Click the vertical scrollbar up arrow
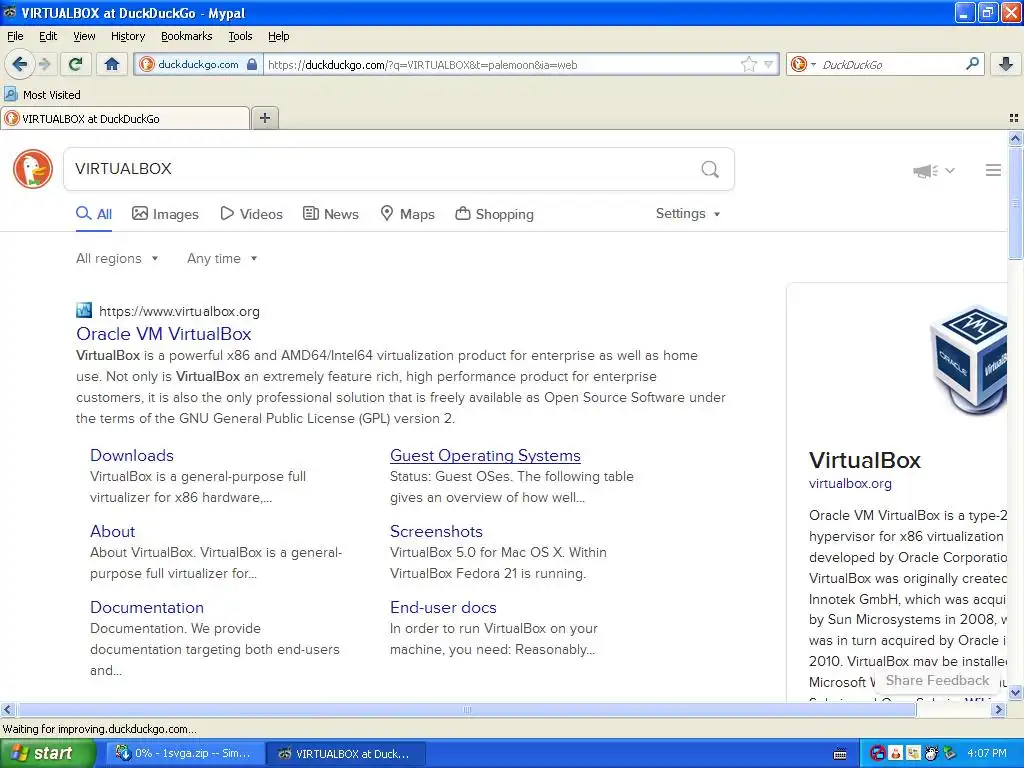The width and height of the screenshot is (1024, 768). coord(1016,138)
